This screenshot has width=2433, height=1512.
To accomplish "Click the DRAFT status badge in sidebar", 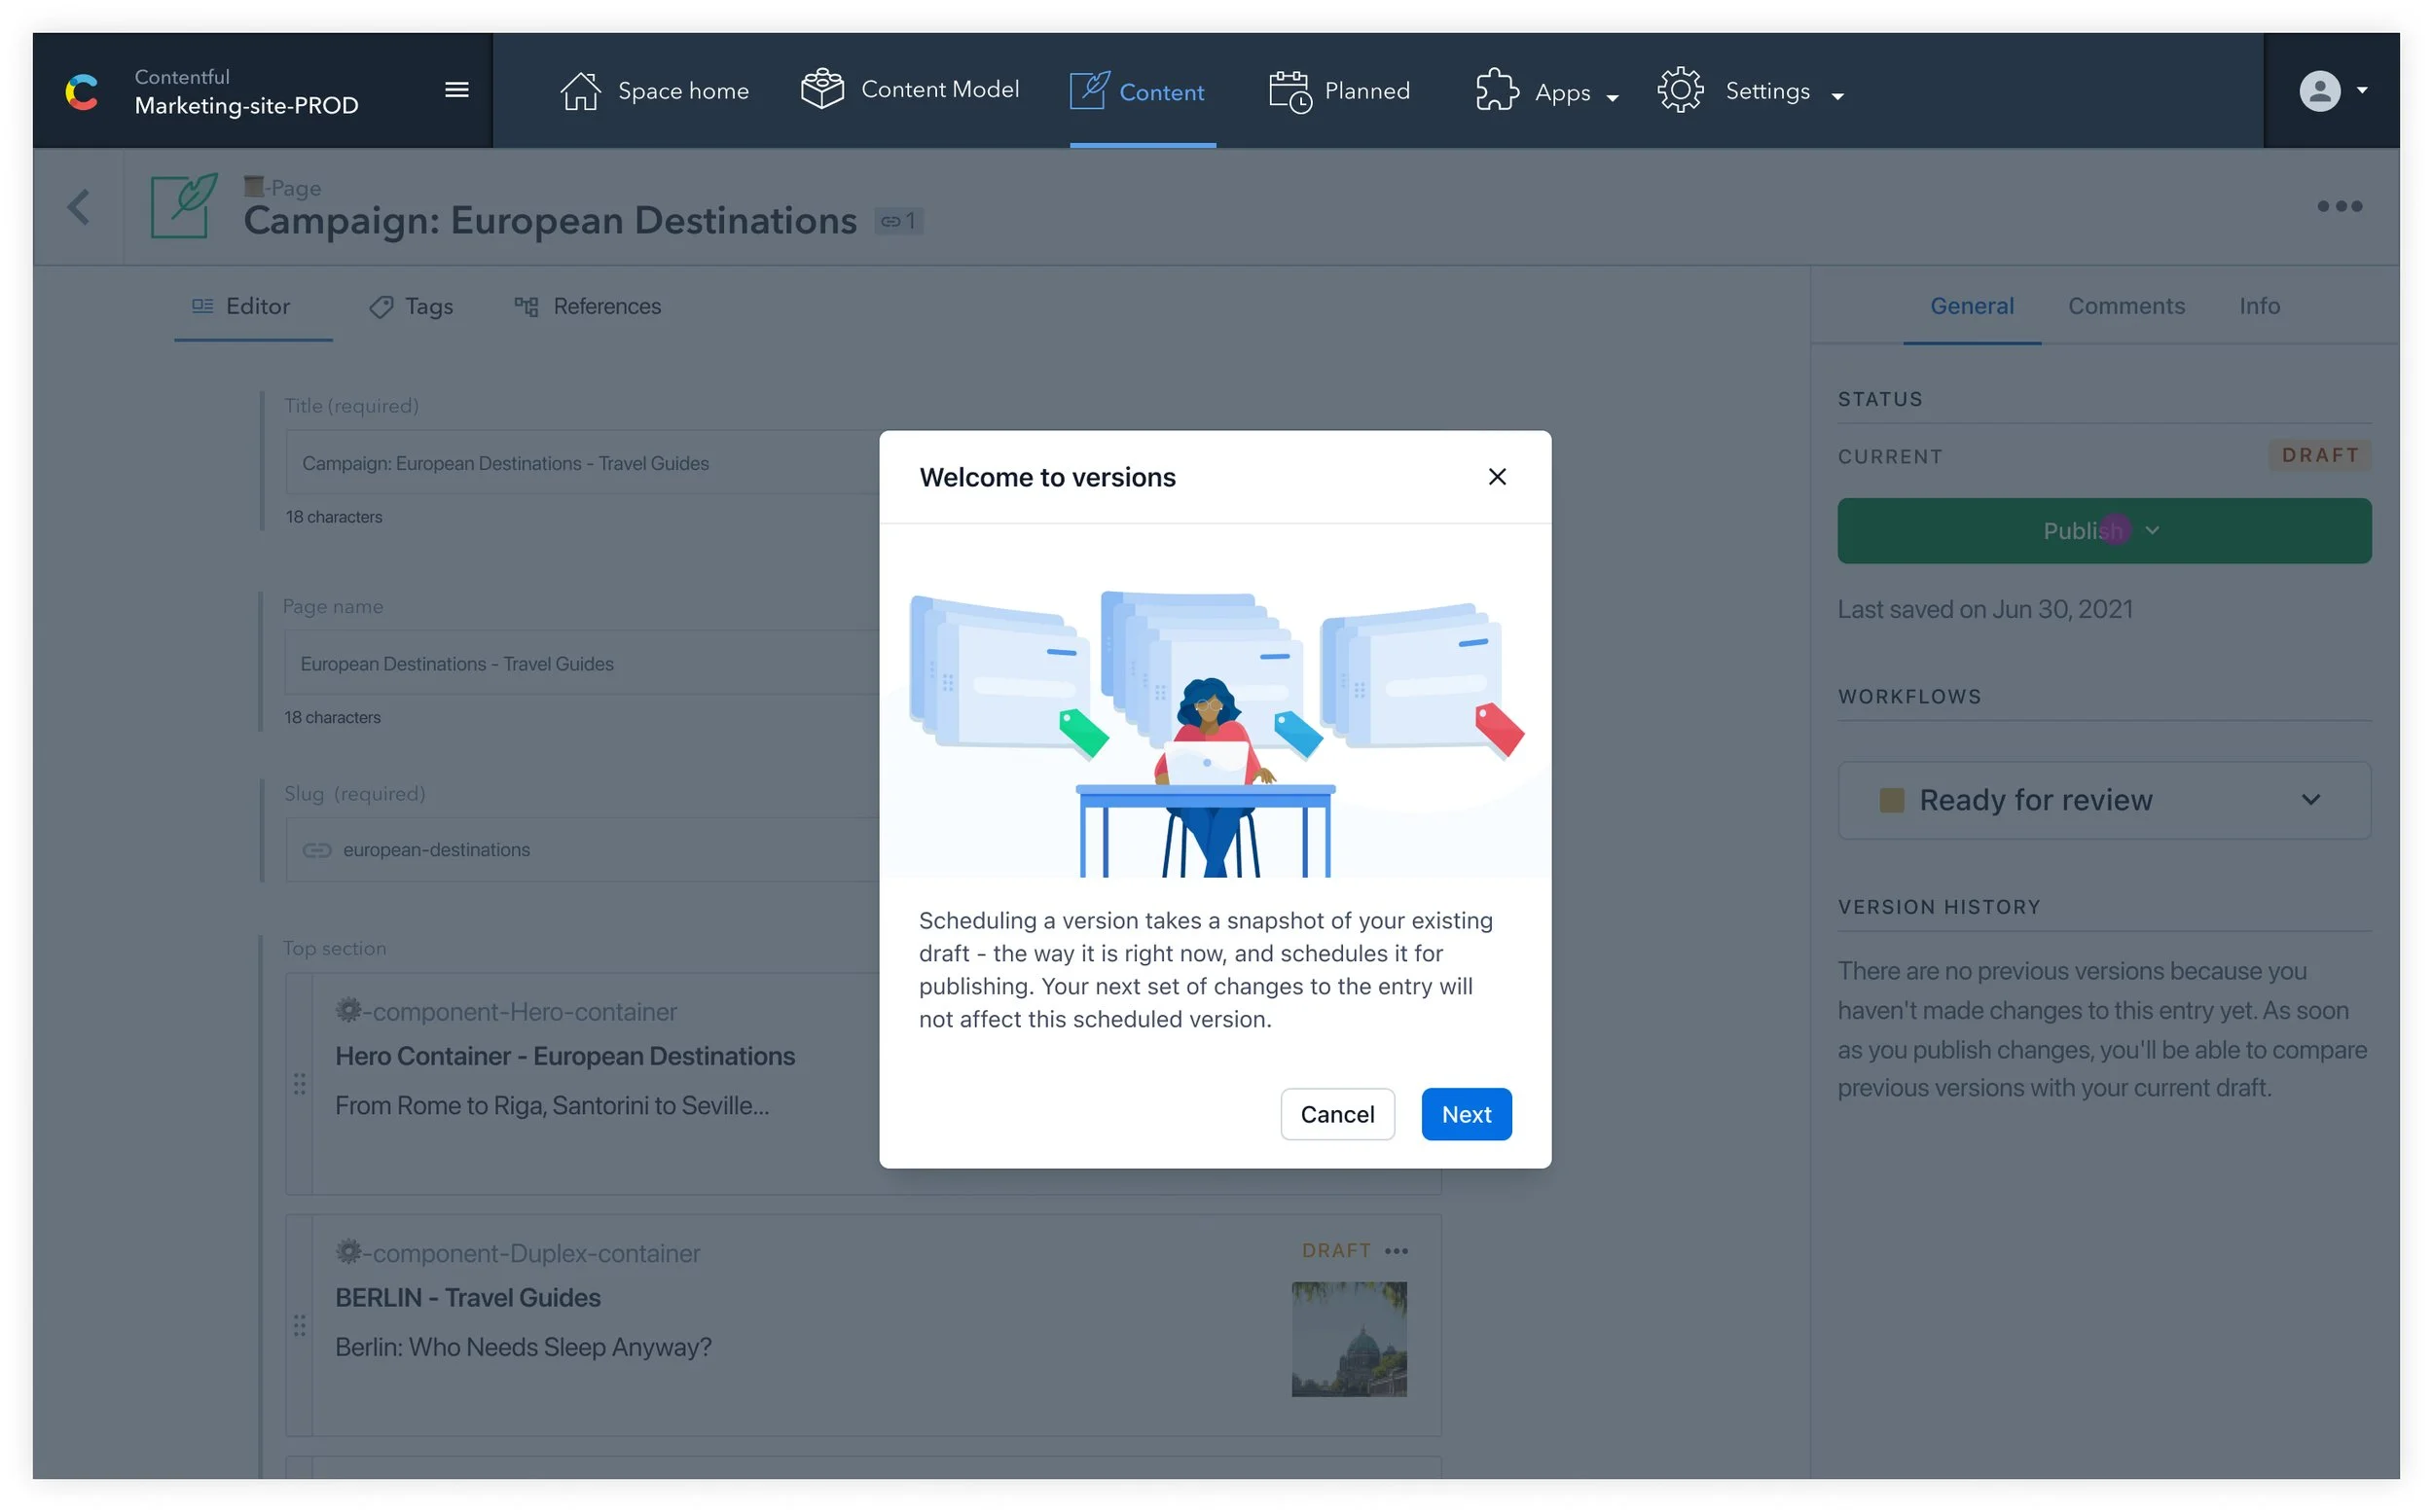I will (x=2319, y=456).
